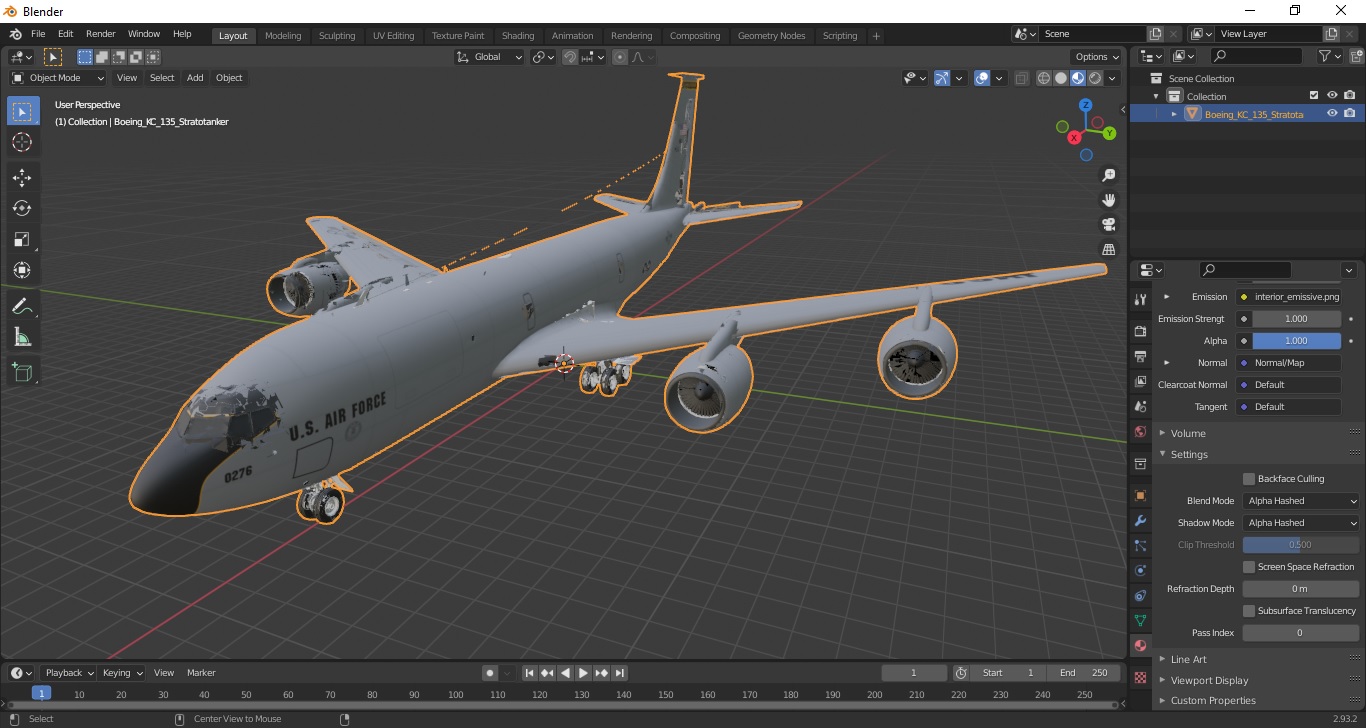Select the Rotate tool
Image resolution: width=1366 pixels, height=728 pixels.
22,209
